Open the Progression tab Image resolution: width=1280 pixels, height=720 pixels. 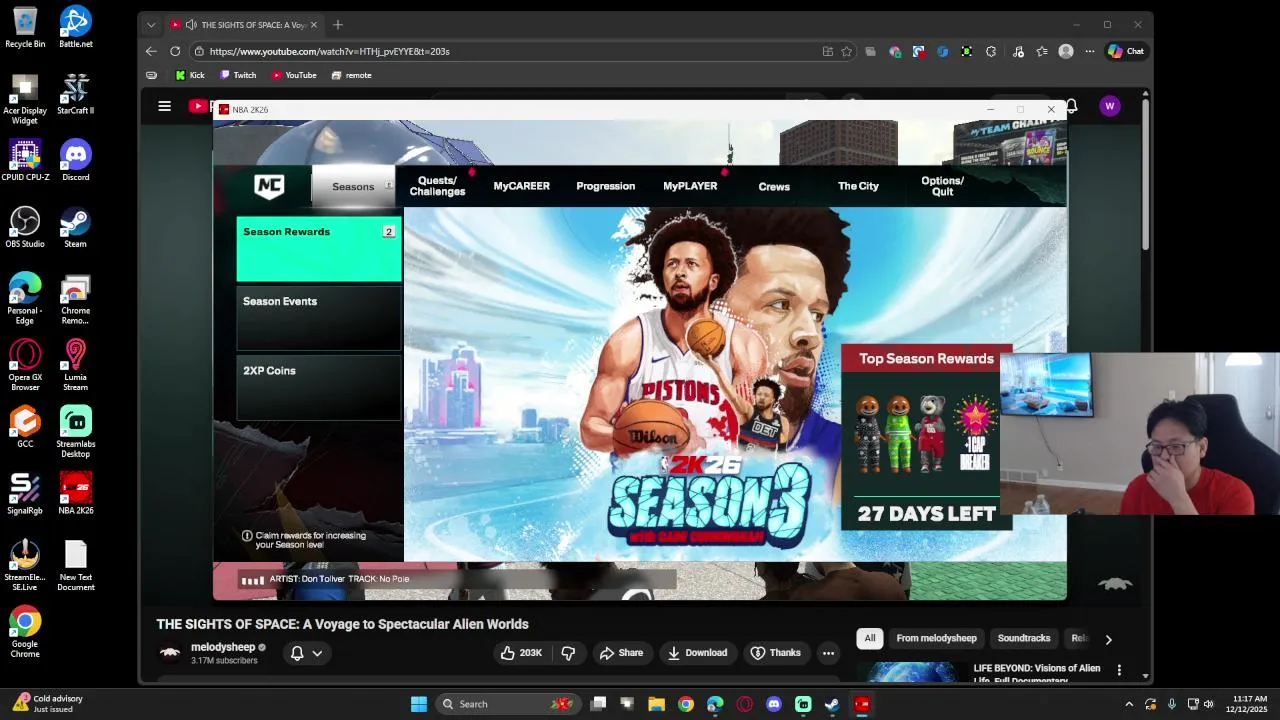coord(605,186)
